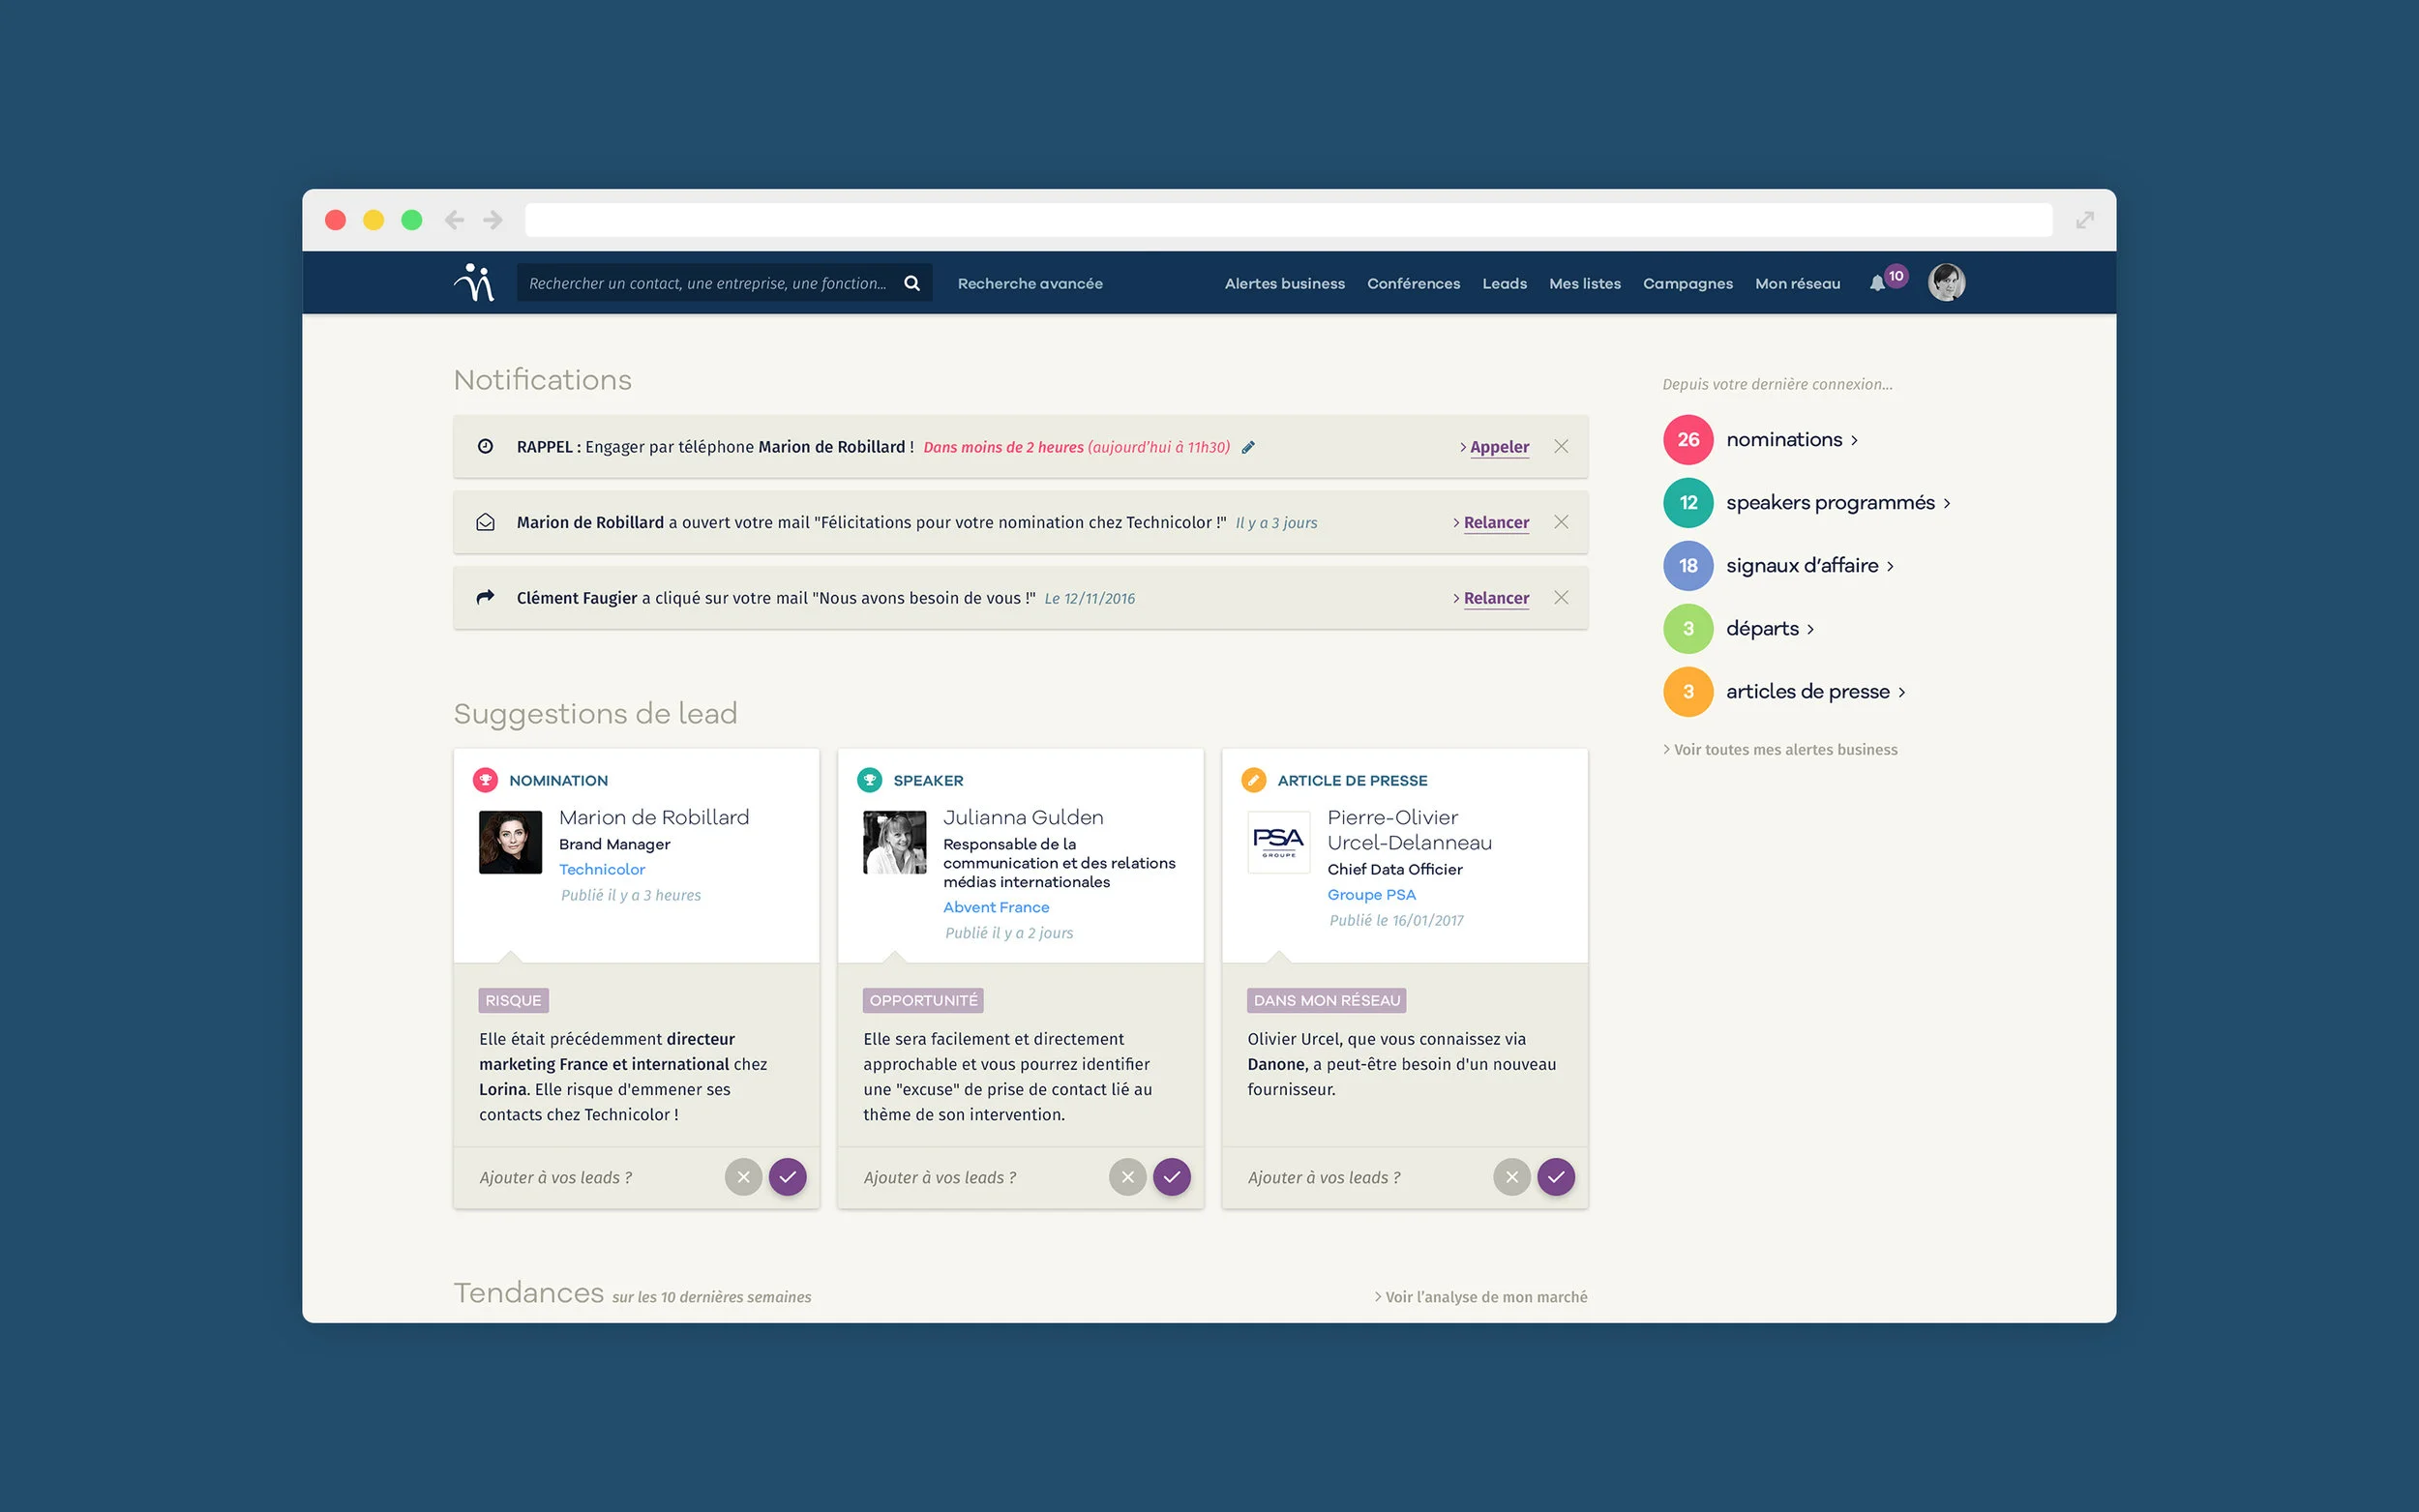
Task: Accept Pierre-Olivier Urcel-Delanneau as a lead
Action: point(1556,1177)
